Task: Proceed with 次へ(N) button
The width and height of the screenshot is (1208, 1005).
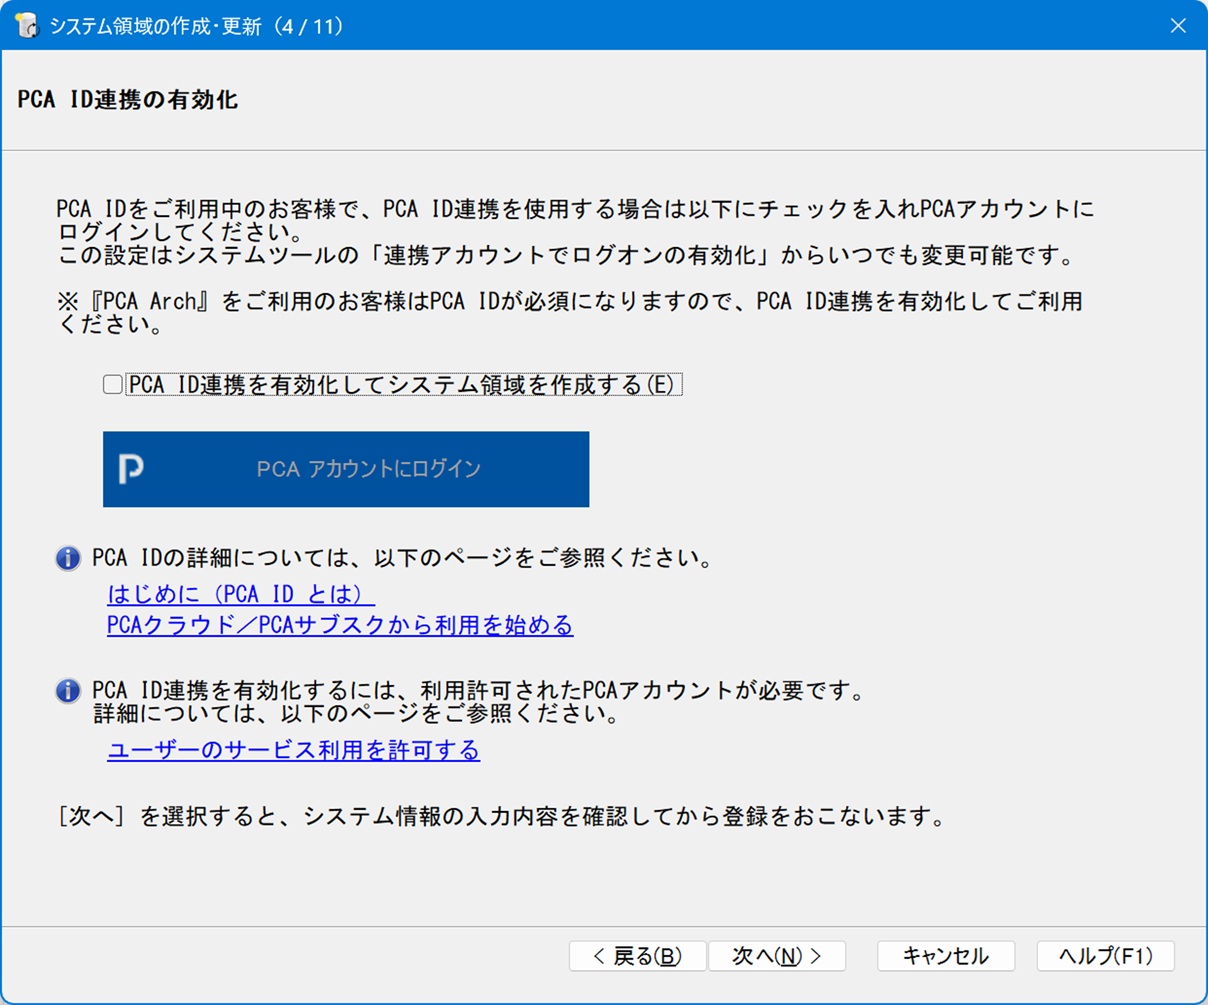Action: 777,956
